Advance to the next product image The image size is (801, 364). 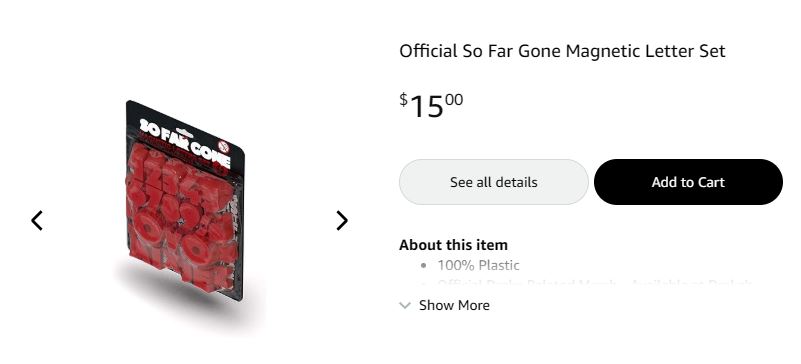pos(342,221)
